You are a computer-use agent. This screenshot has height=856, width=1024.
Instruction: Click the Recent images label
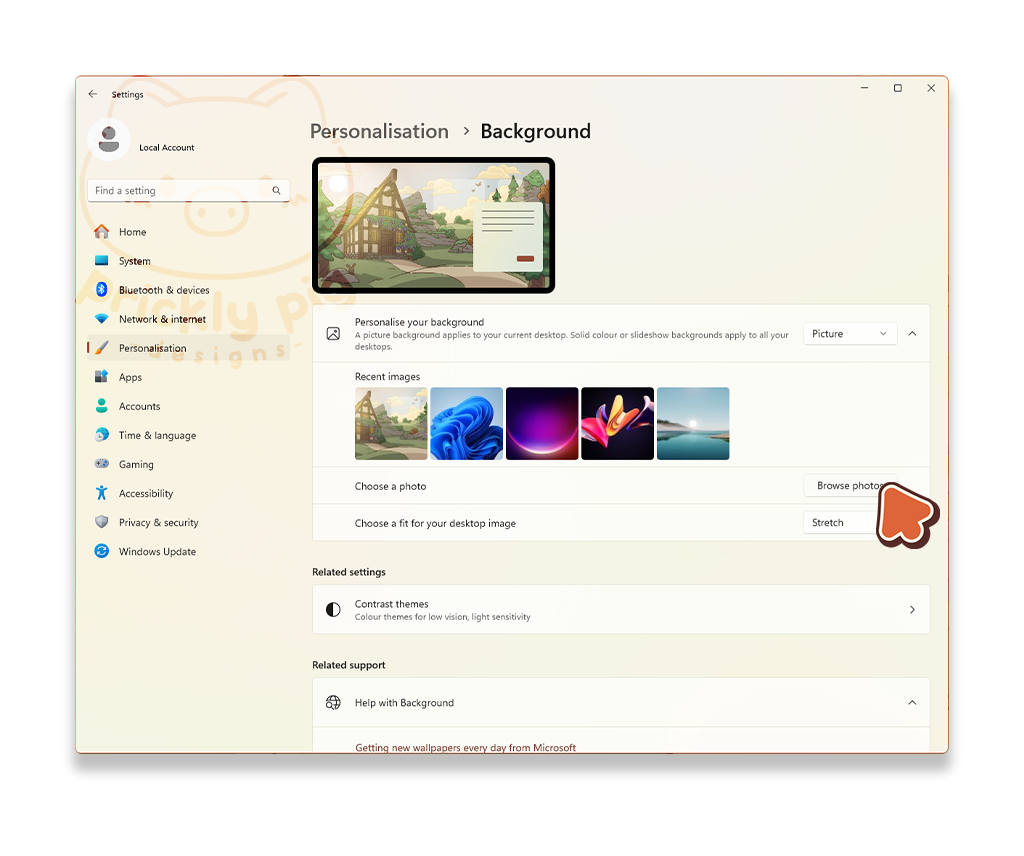click(387, 377)
